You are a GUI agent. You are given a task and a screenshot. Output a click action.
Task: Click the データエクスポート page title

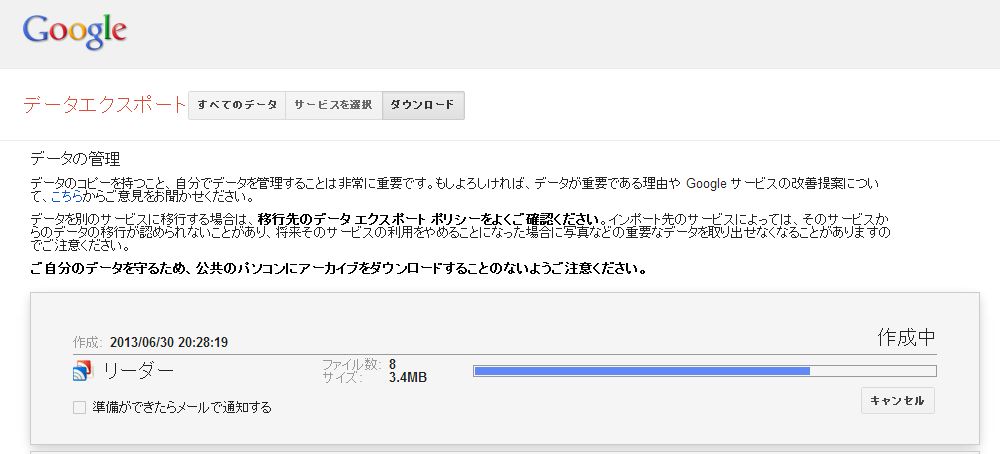(x=104, y=105)
